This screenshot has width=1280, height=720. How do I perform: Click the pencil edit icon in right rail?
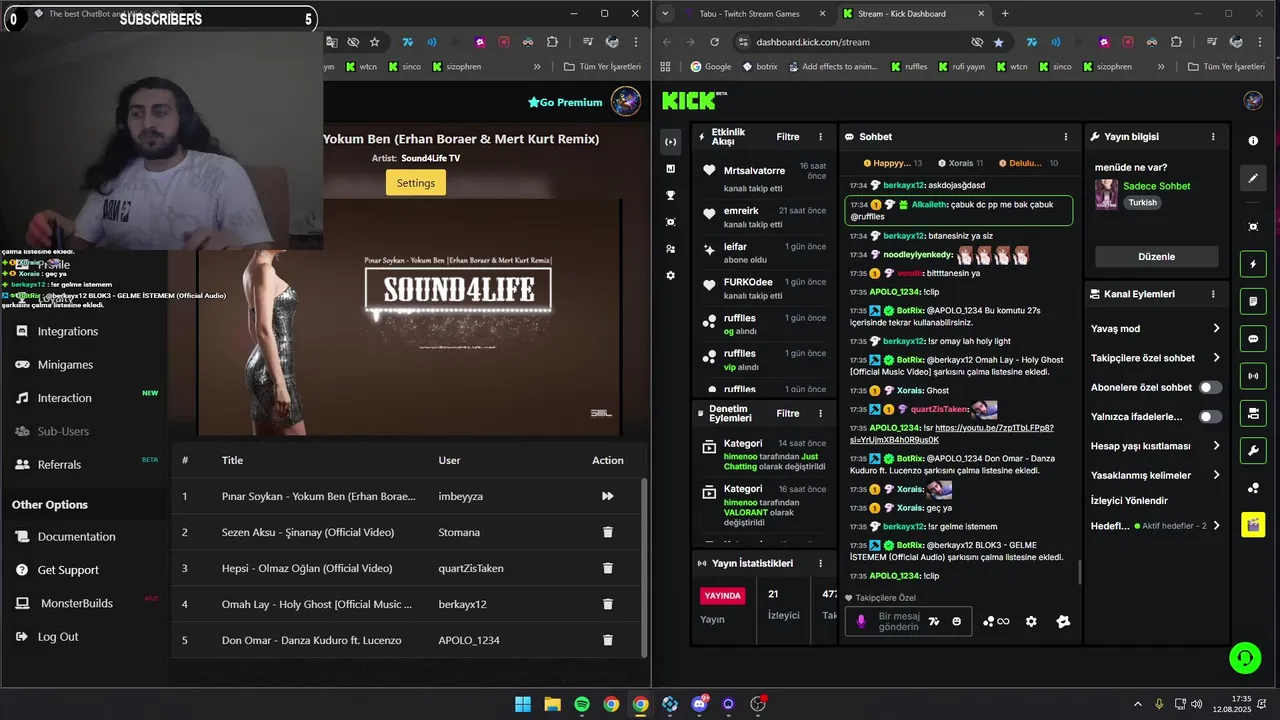coord(1253,178)
